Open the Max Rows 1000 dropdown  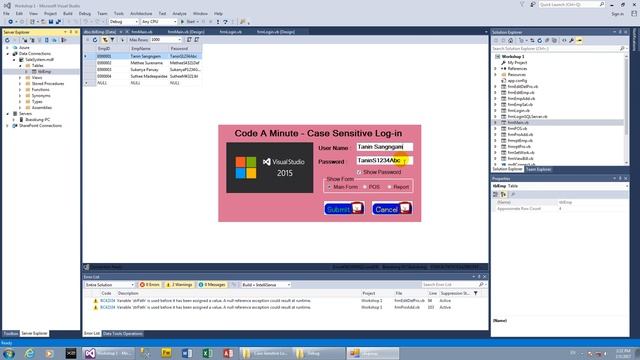pyautogui.click(x=166, y=40)
